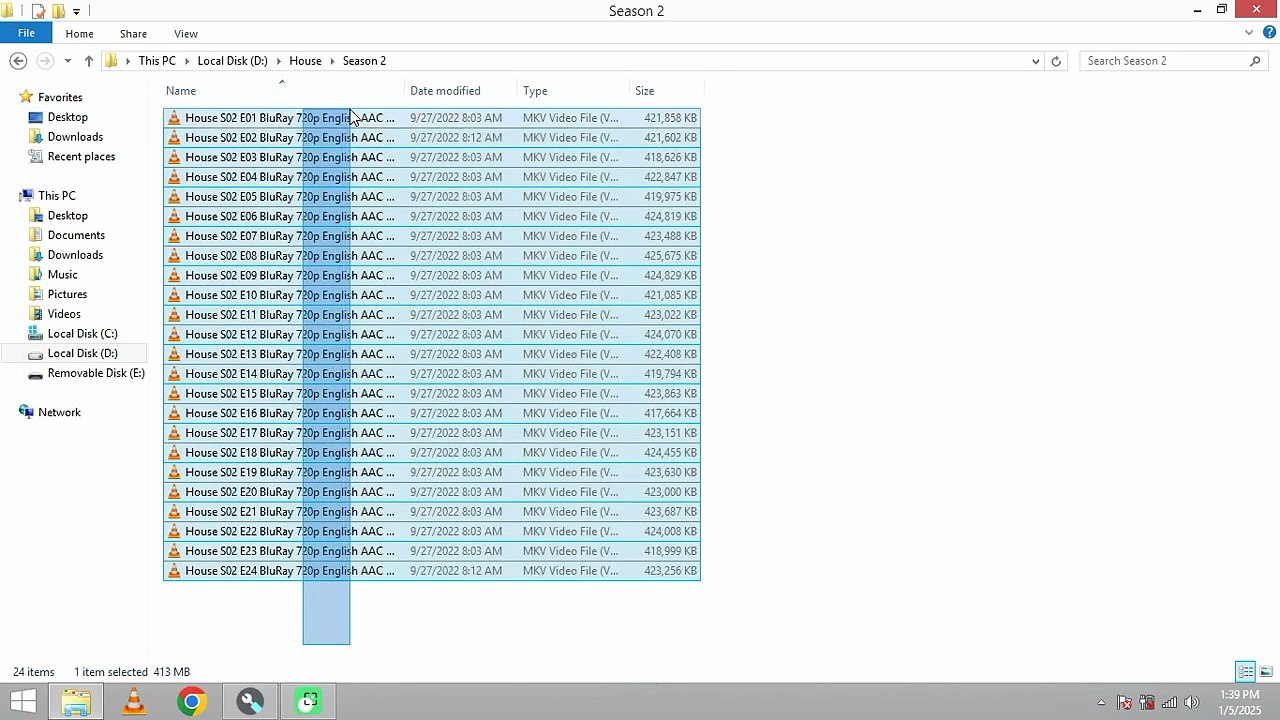1280x720 pixels.
Task: Launch Google Chrome from the taskbar
Action: [192, 702]
